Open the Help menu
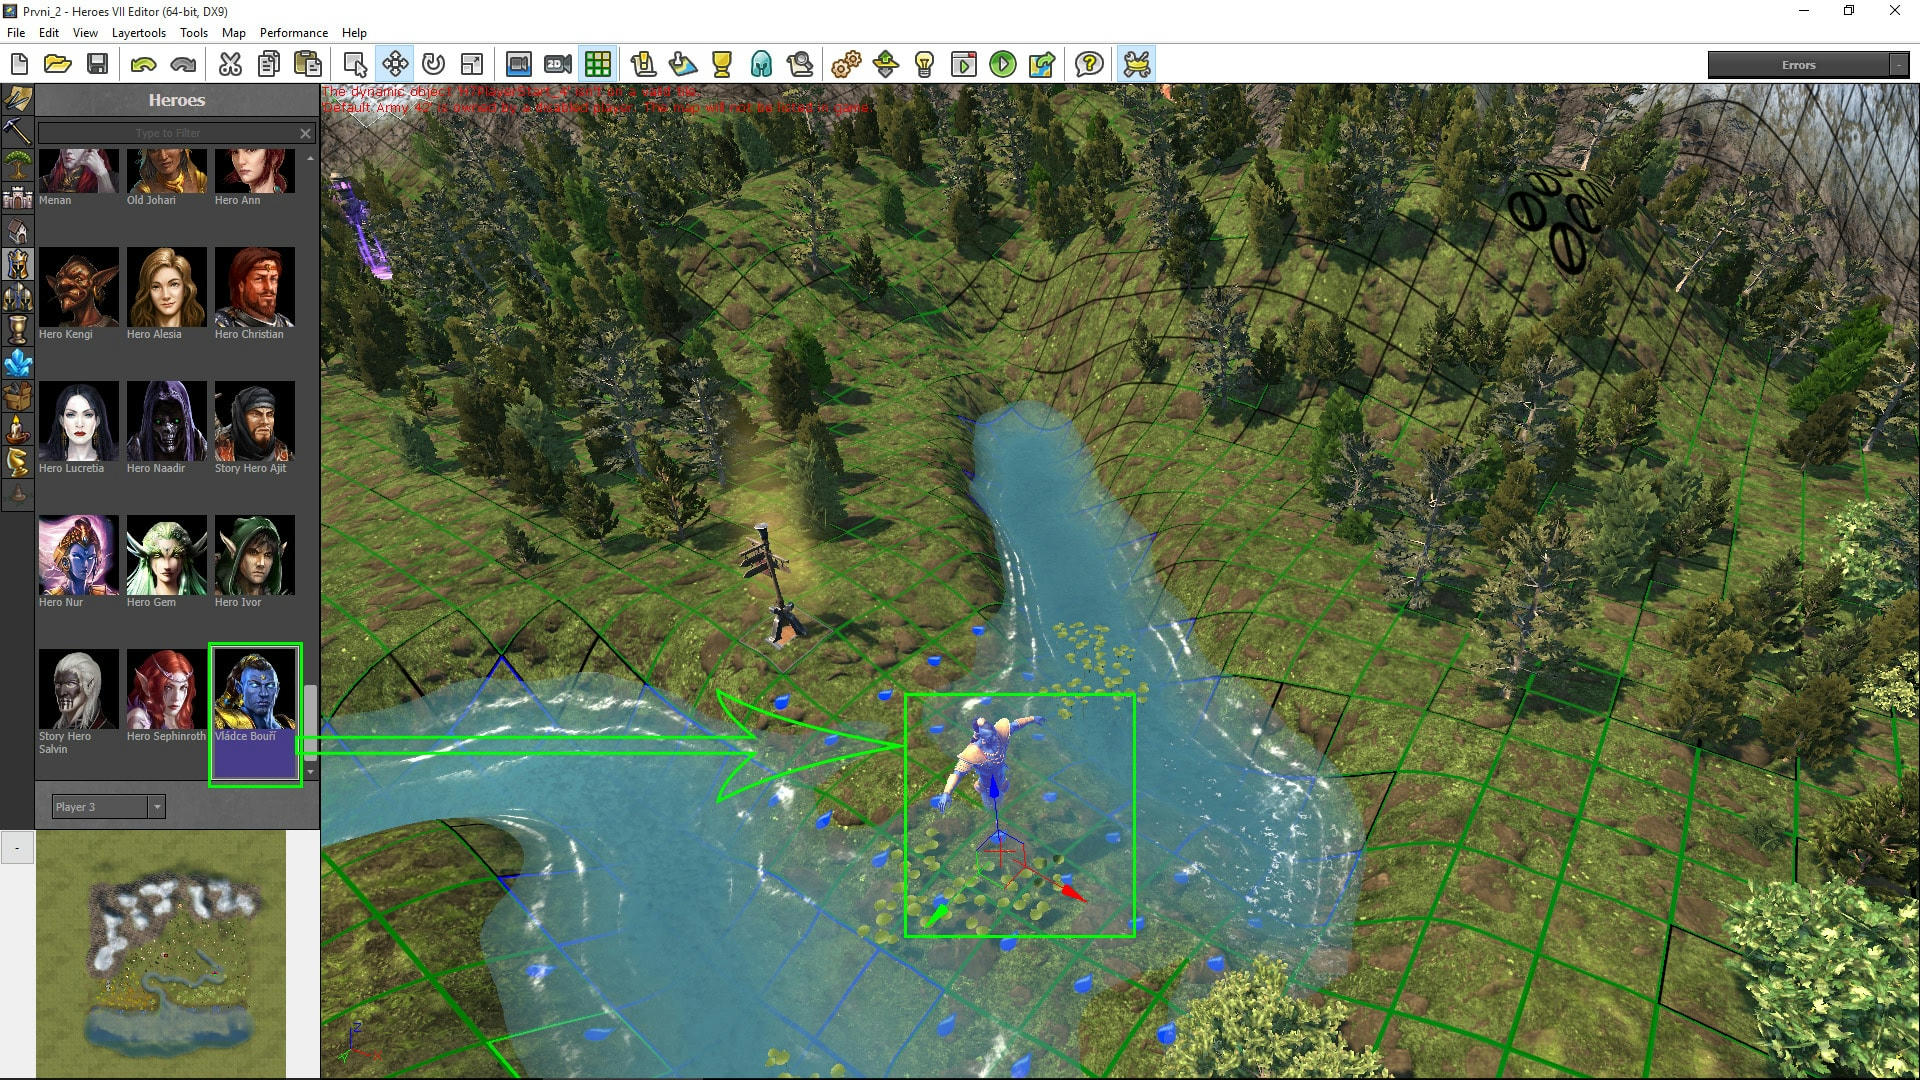The height and width of the screenshot is (1080, 1920). 354,33
